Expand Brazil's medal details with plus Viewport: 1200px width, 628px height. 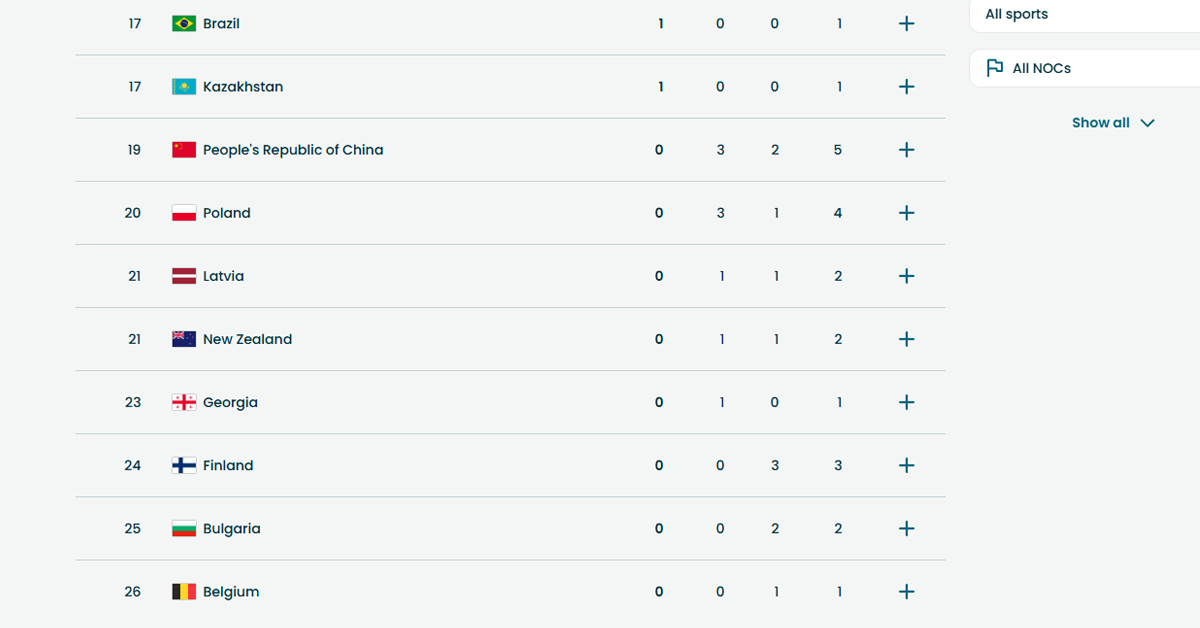pos(906,23)
